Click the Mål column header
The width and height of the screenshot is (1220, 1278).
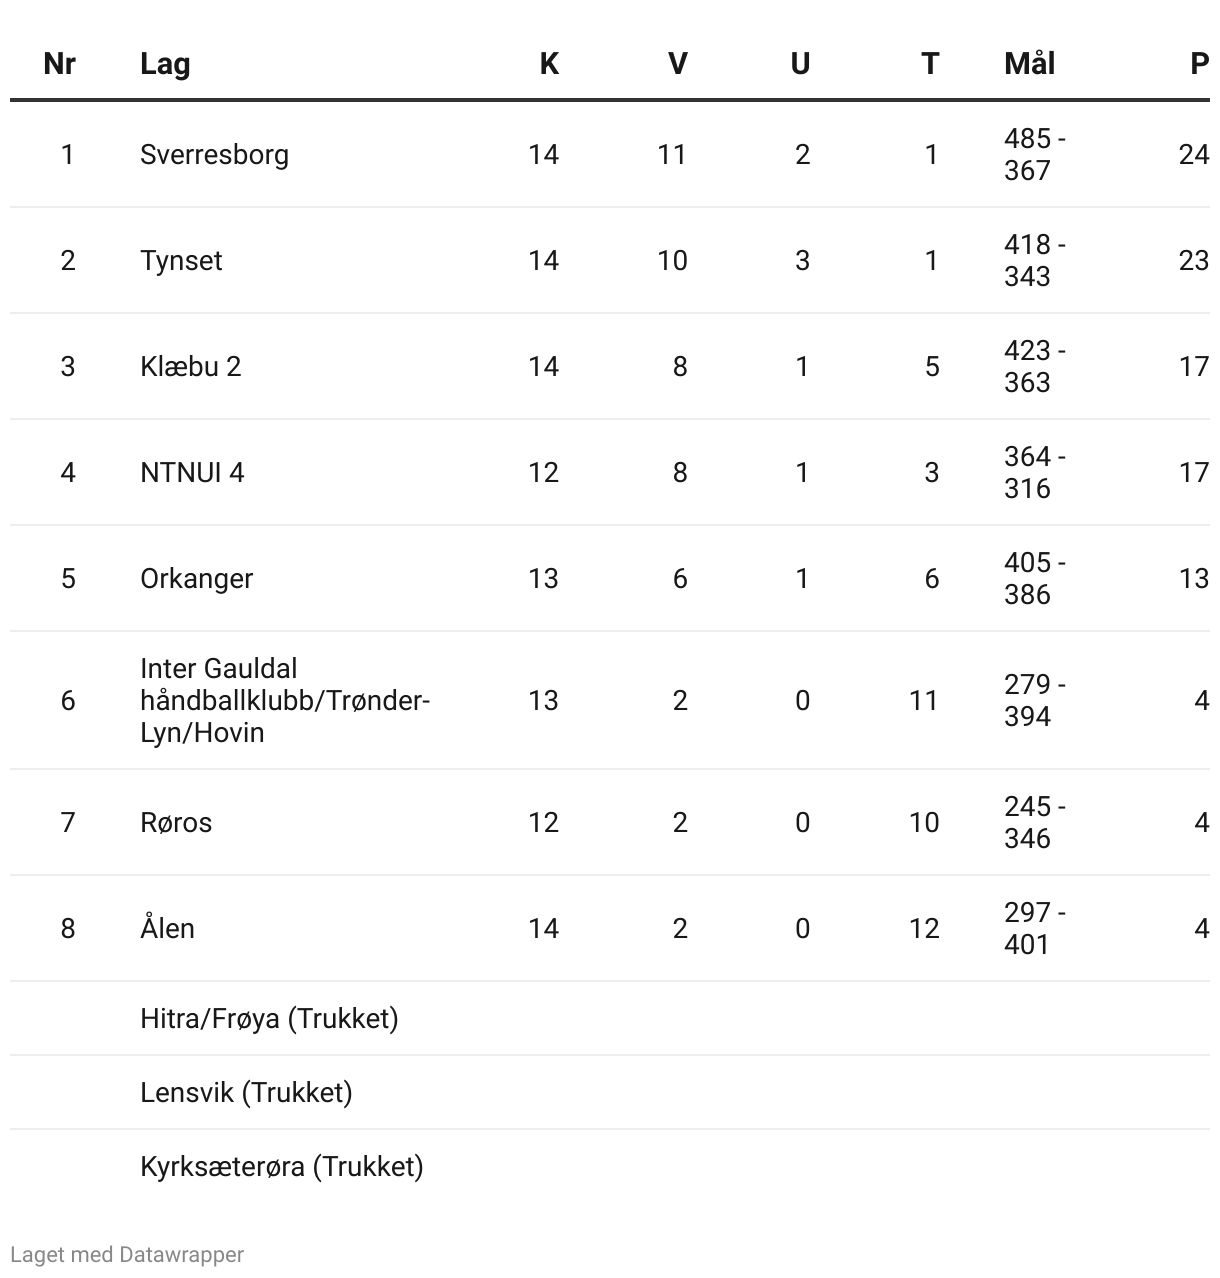(x=1029, y=64)
